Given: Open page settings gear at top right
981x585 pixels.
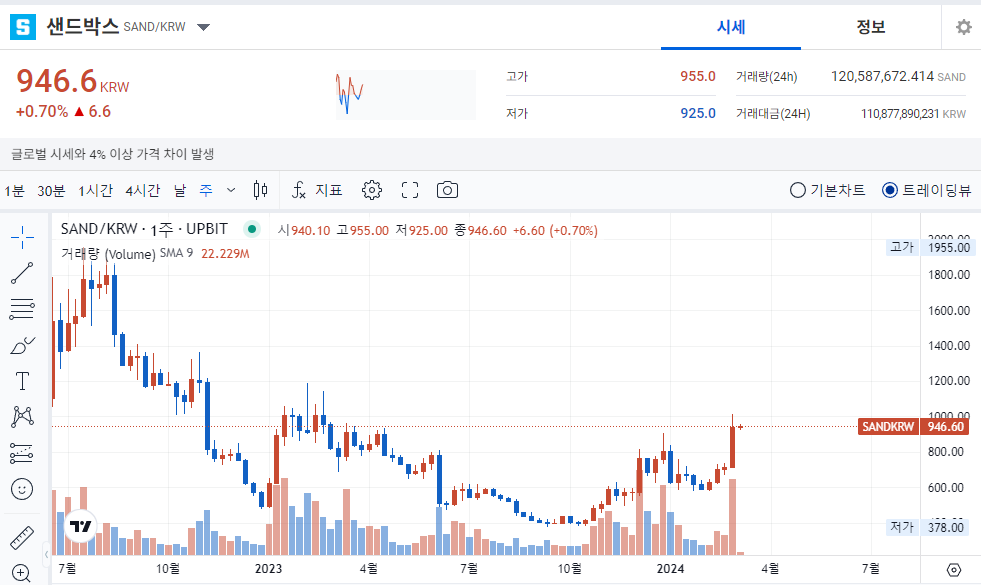Looking at the screenshot, I should click(963, 27).
